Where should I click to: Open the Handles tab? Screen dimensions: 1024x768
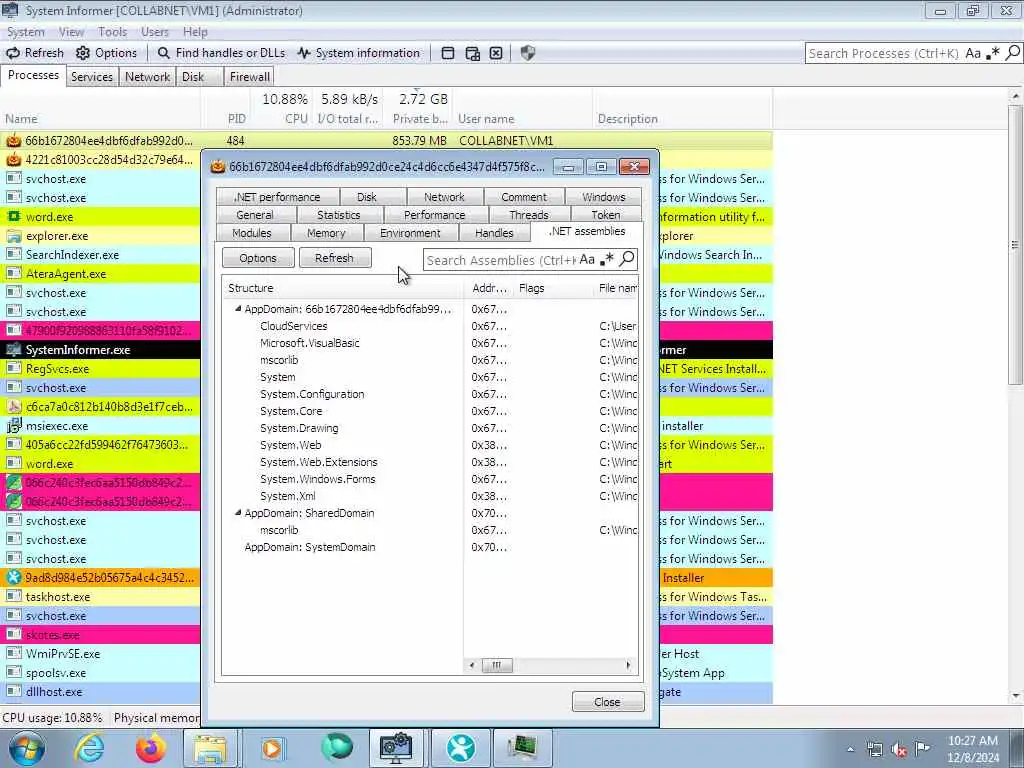tap(494, 233)
